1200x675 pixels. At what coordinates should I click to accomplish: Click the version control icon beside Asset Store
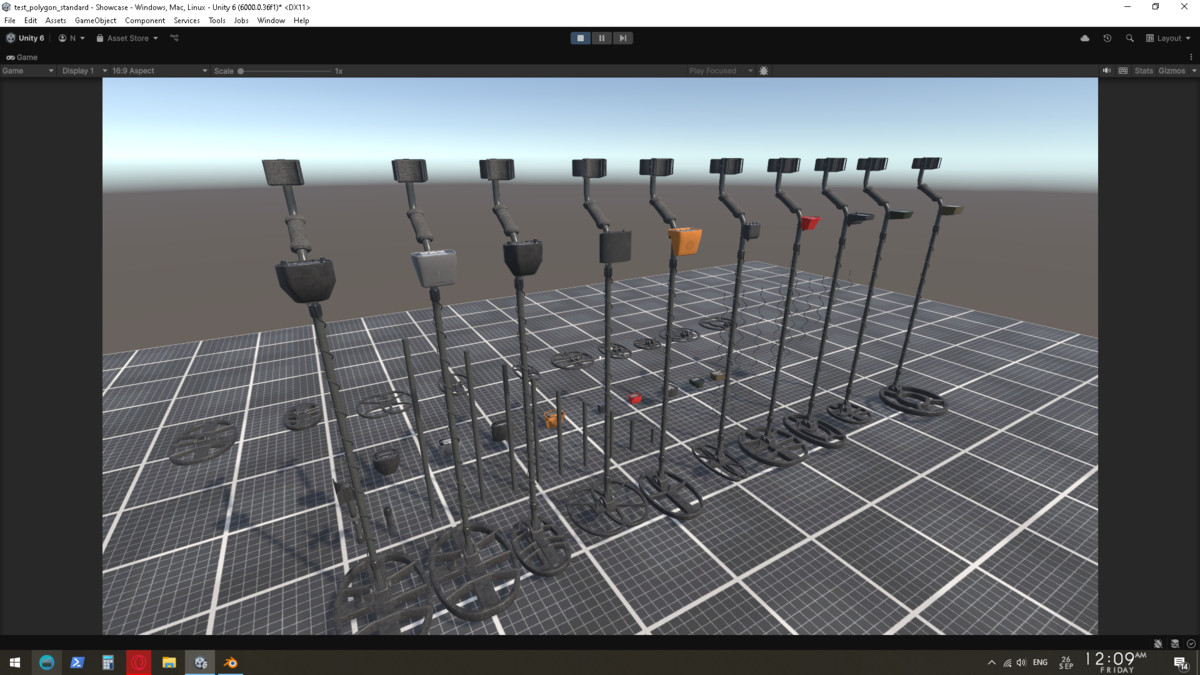174,38
